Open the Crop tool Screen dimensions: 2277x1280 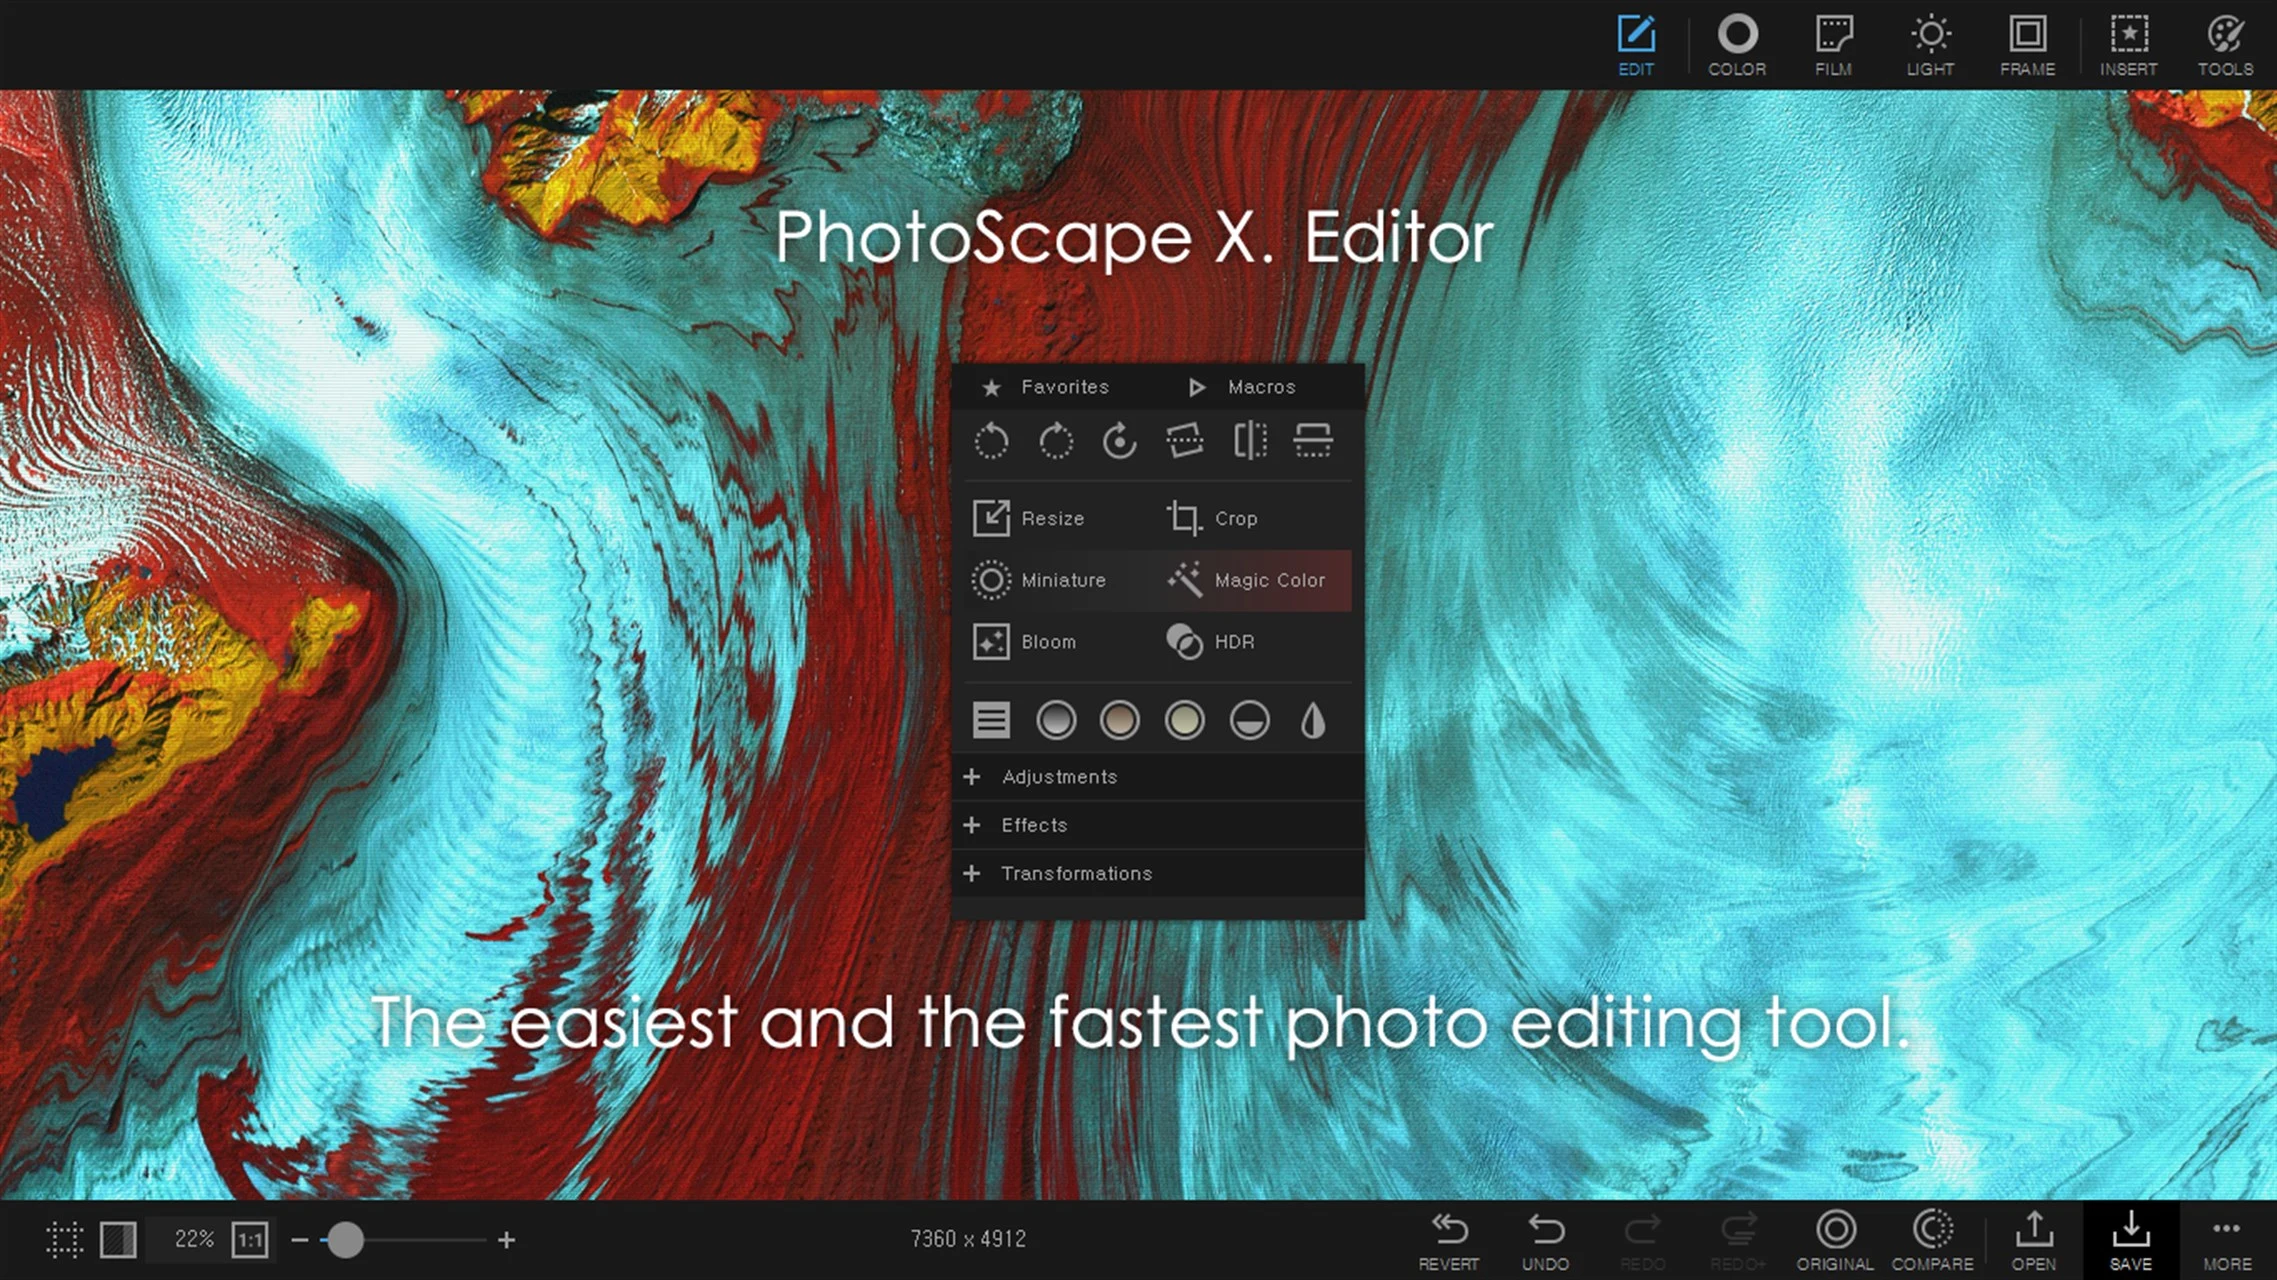pyautogui.click(x=1237, y=518)
